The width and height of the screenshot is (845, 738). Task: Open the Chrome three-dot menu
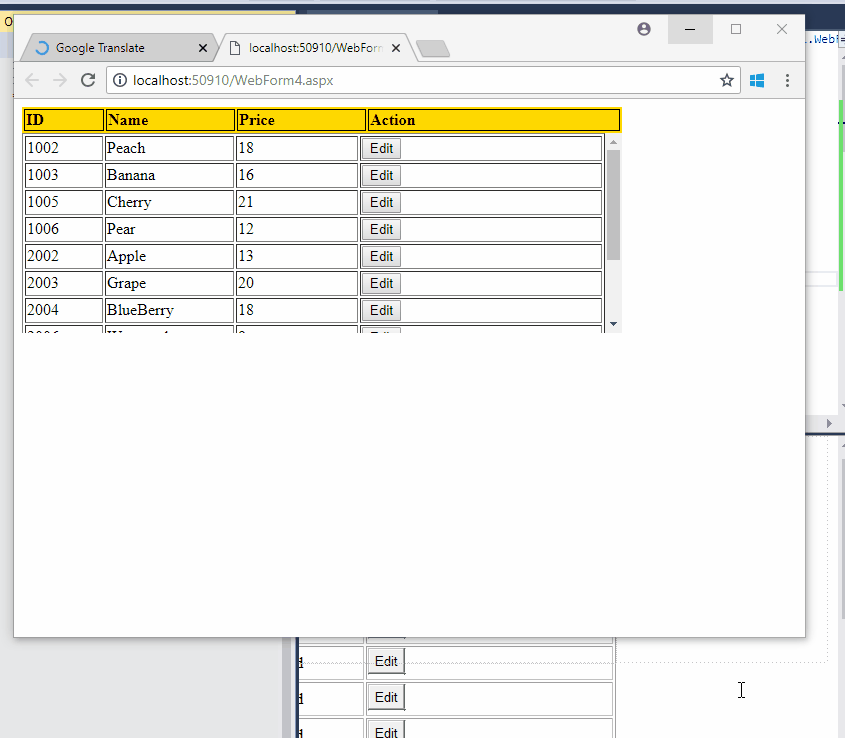pyautogui.click(x=788, y=80)
